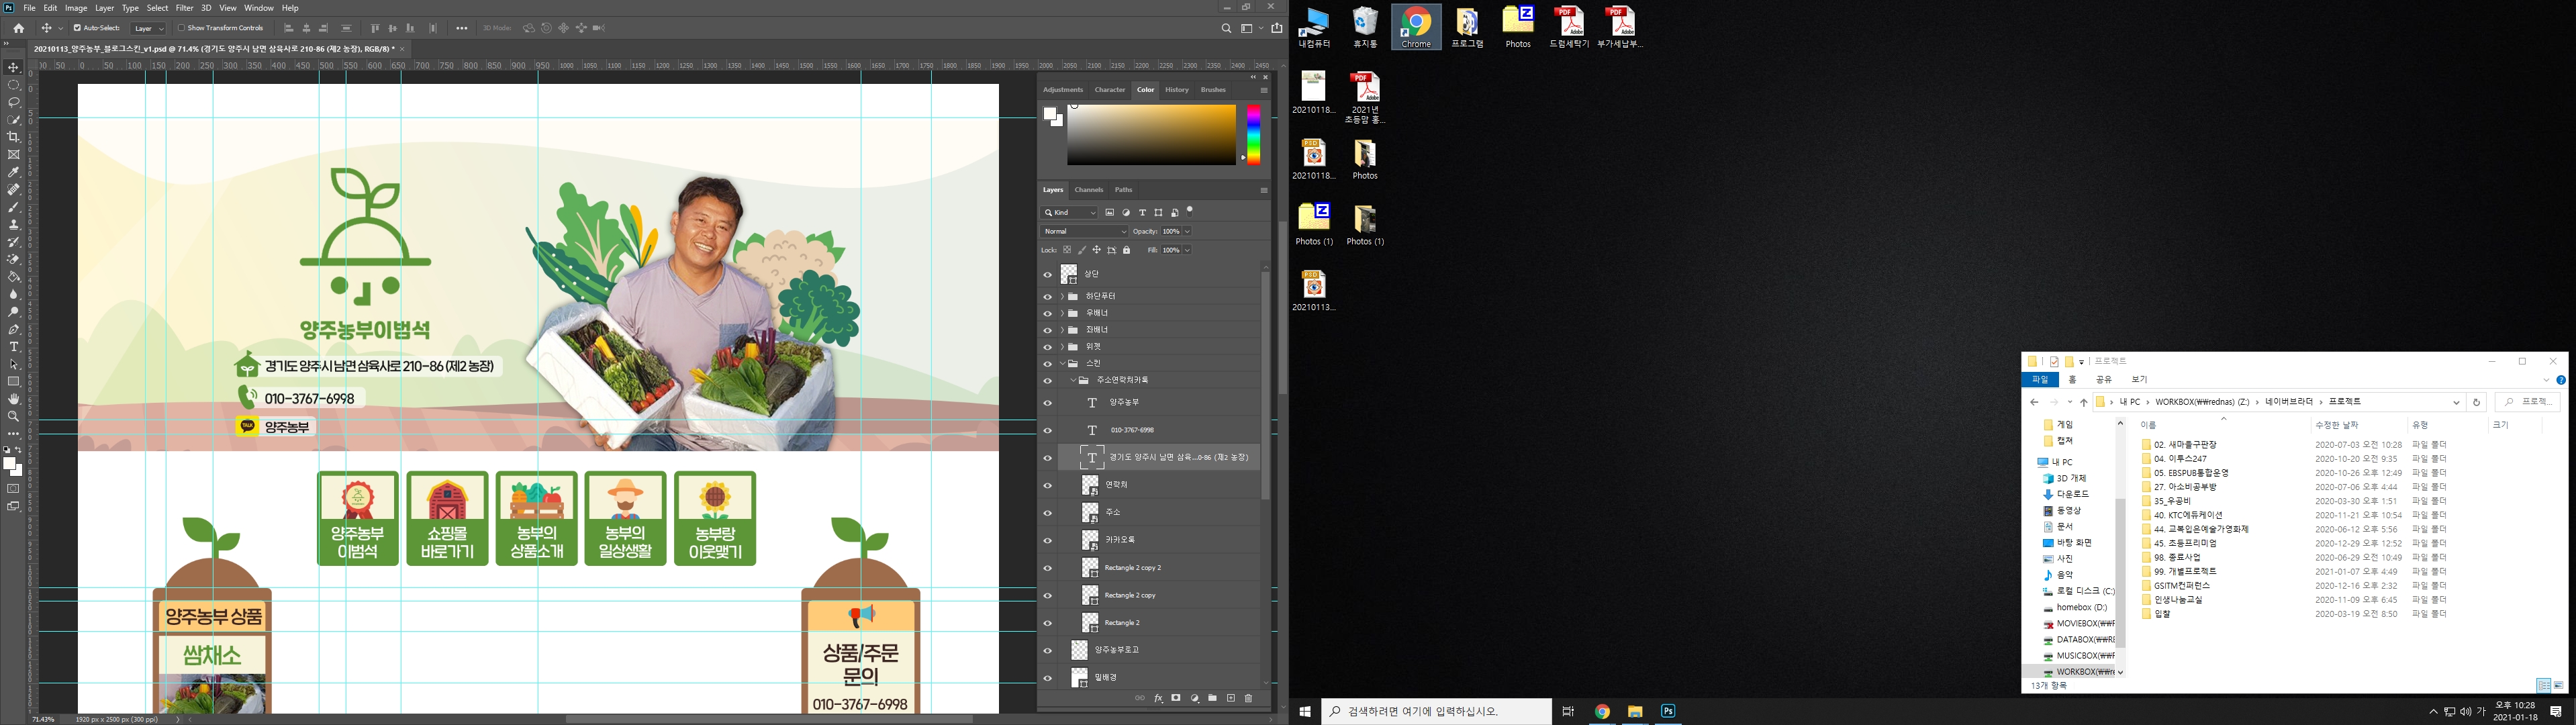
Task: Open the blend mode Normal dropdown
Action: click(1085, 231)
